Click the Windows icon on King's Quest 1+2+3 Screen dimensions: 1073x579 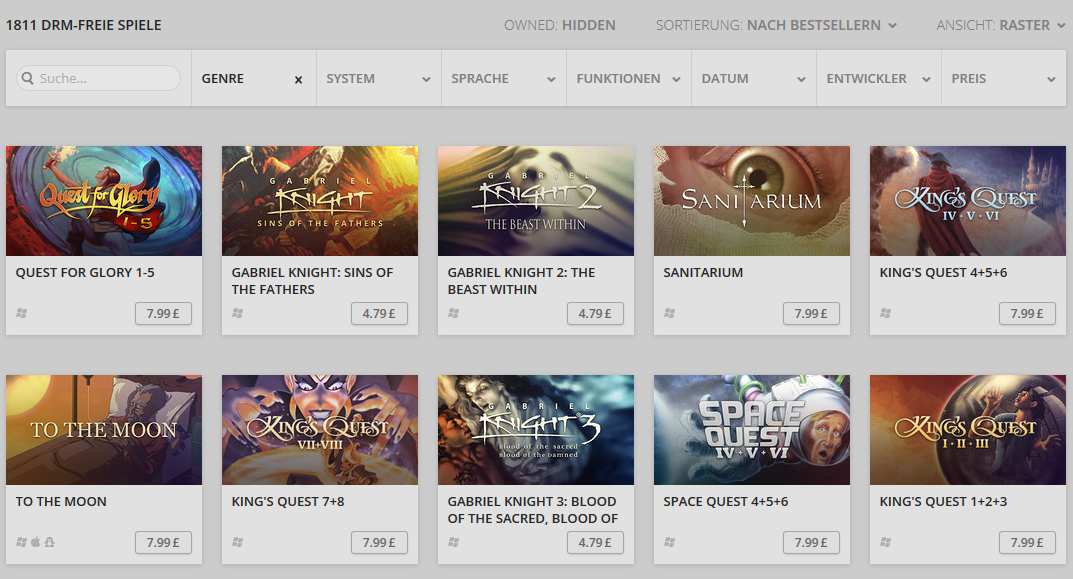885,542
